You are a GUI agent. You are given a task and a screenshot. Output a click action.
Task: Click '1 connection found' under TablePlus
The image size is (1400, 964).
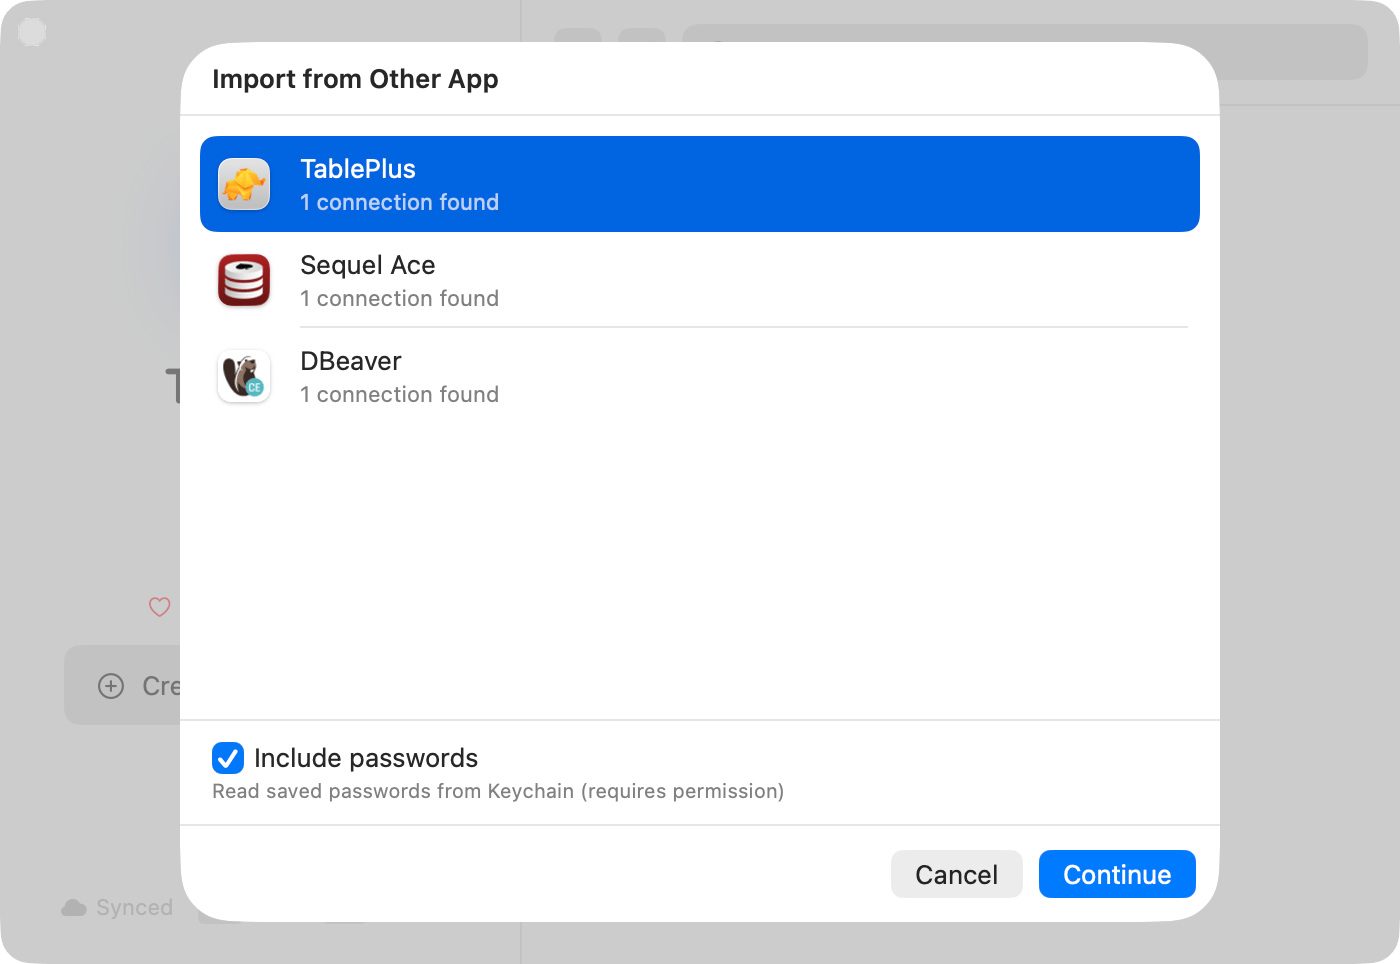click(x=400, y=202)
